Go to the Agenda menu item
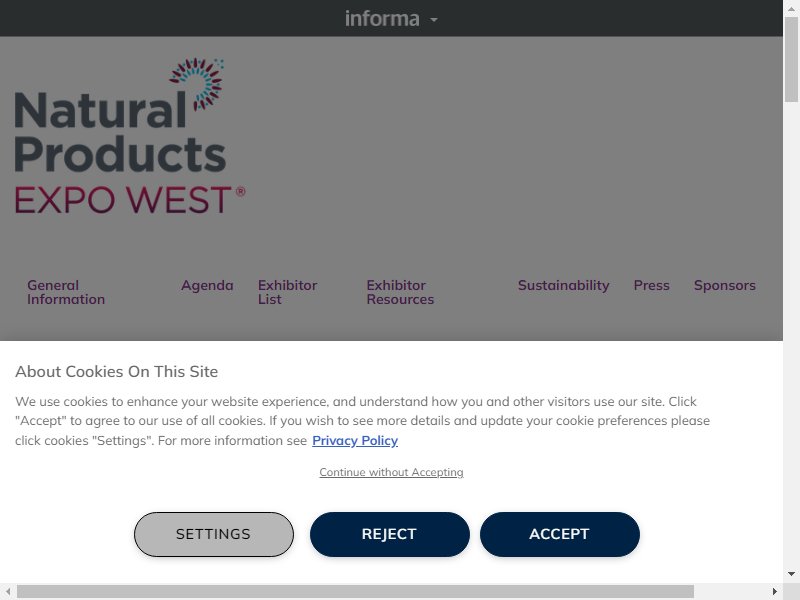 point(207,285)
